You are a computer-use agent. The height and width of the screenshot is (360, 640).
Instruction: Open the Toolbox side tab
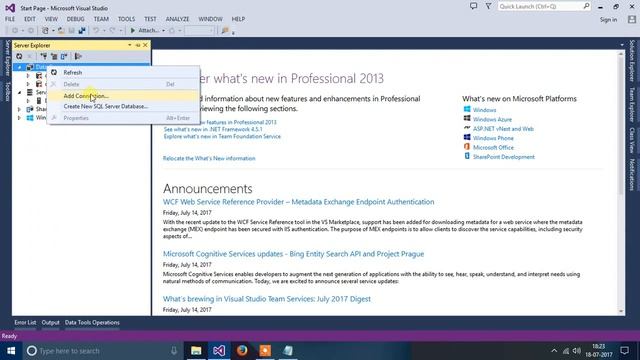coord(7,91)
